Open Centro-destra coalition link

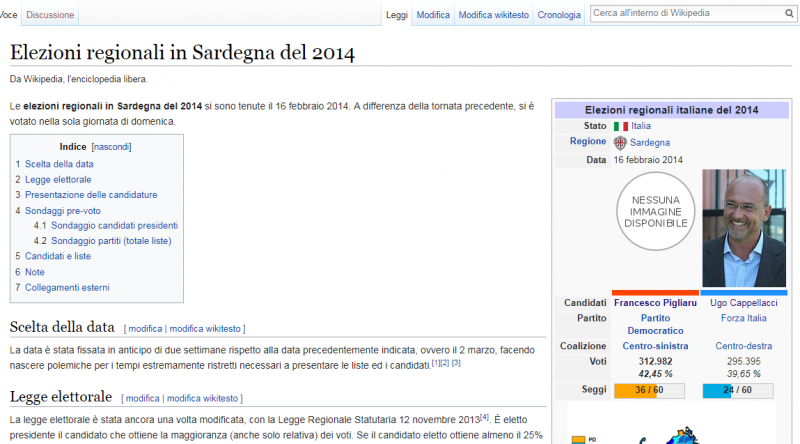click(x=743, y=346)
